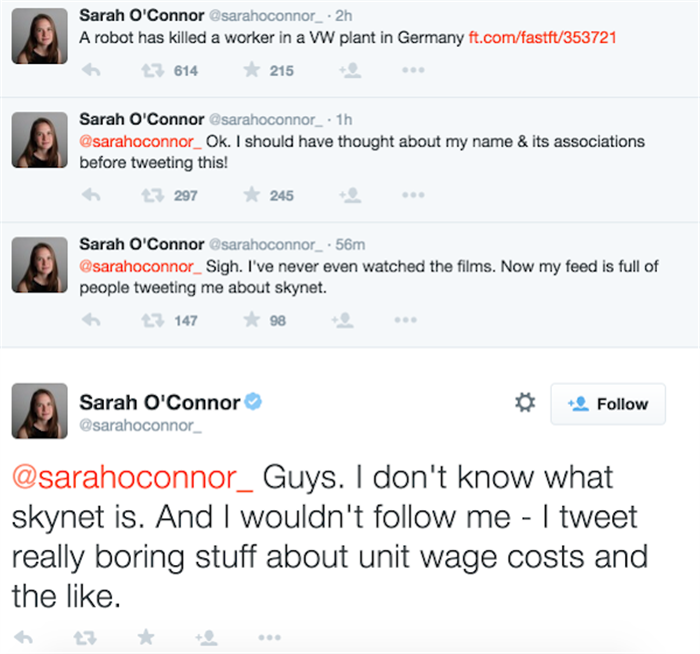This screenshot has width=700, height=654.
Task: Favorite the tweet with 245 stars
Action: pos(250,196)
